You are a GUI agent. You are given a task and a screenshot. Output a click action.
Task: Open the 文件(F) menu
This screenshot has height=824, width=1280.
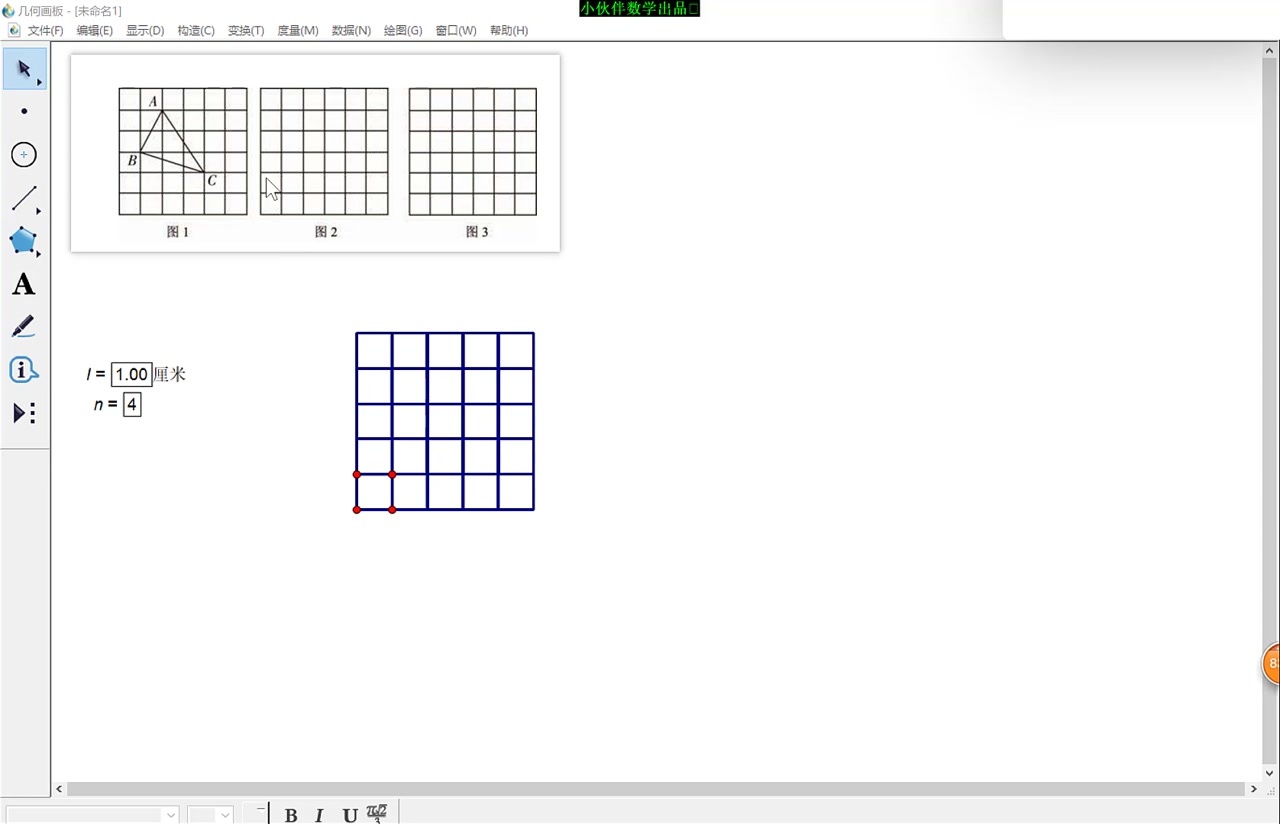coord(45,30)
